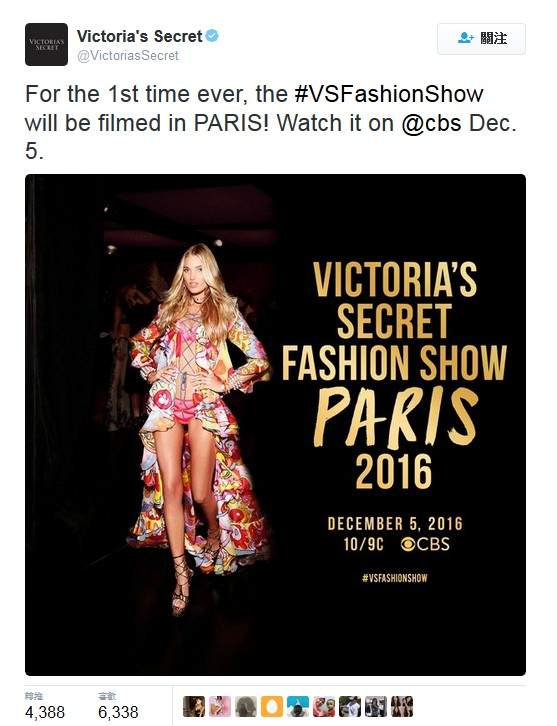
Task: Click the sixth liker avatar with red tones
Action: [324, 707]
